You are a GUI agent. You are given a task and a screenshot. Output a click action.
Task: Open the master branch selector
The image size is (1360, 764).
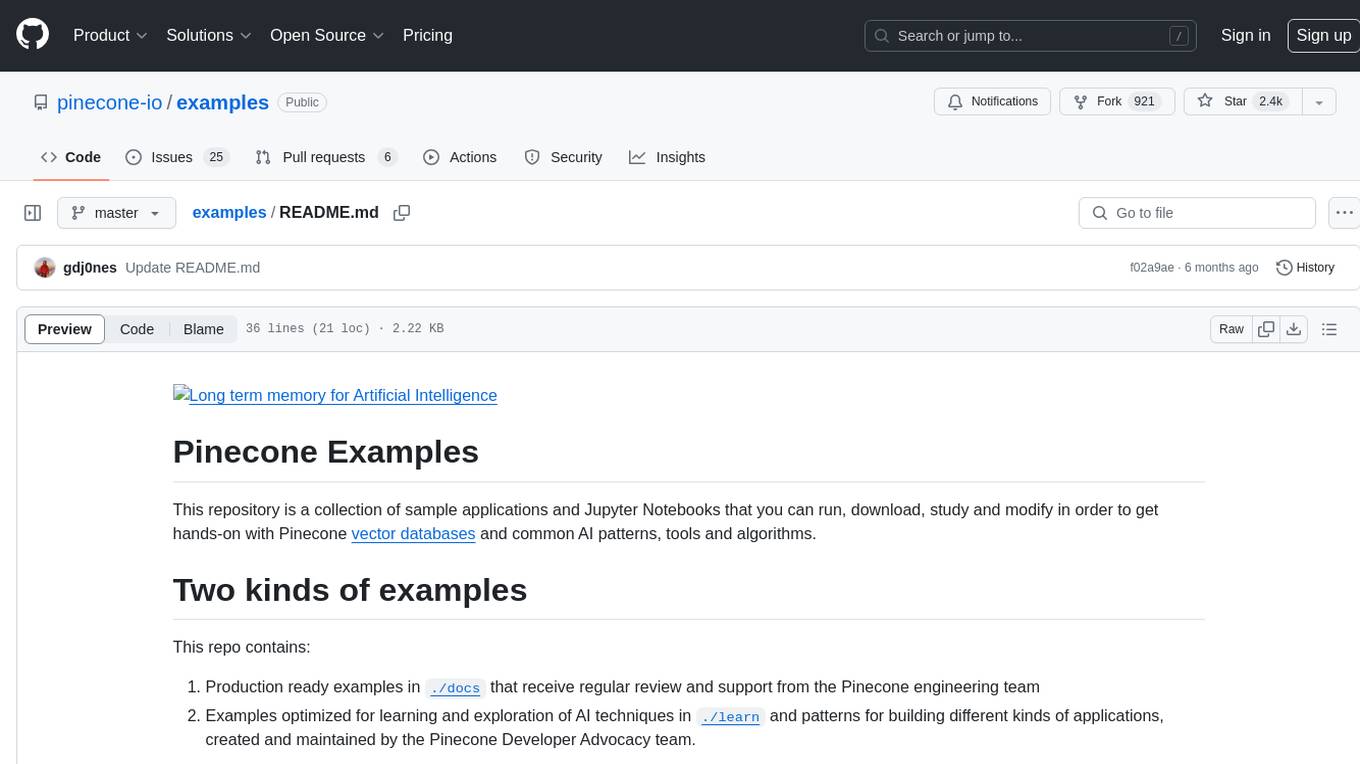click(x=117, y=213)
